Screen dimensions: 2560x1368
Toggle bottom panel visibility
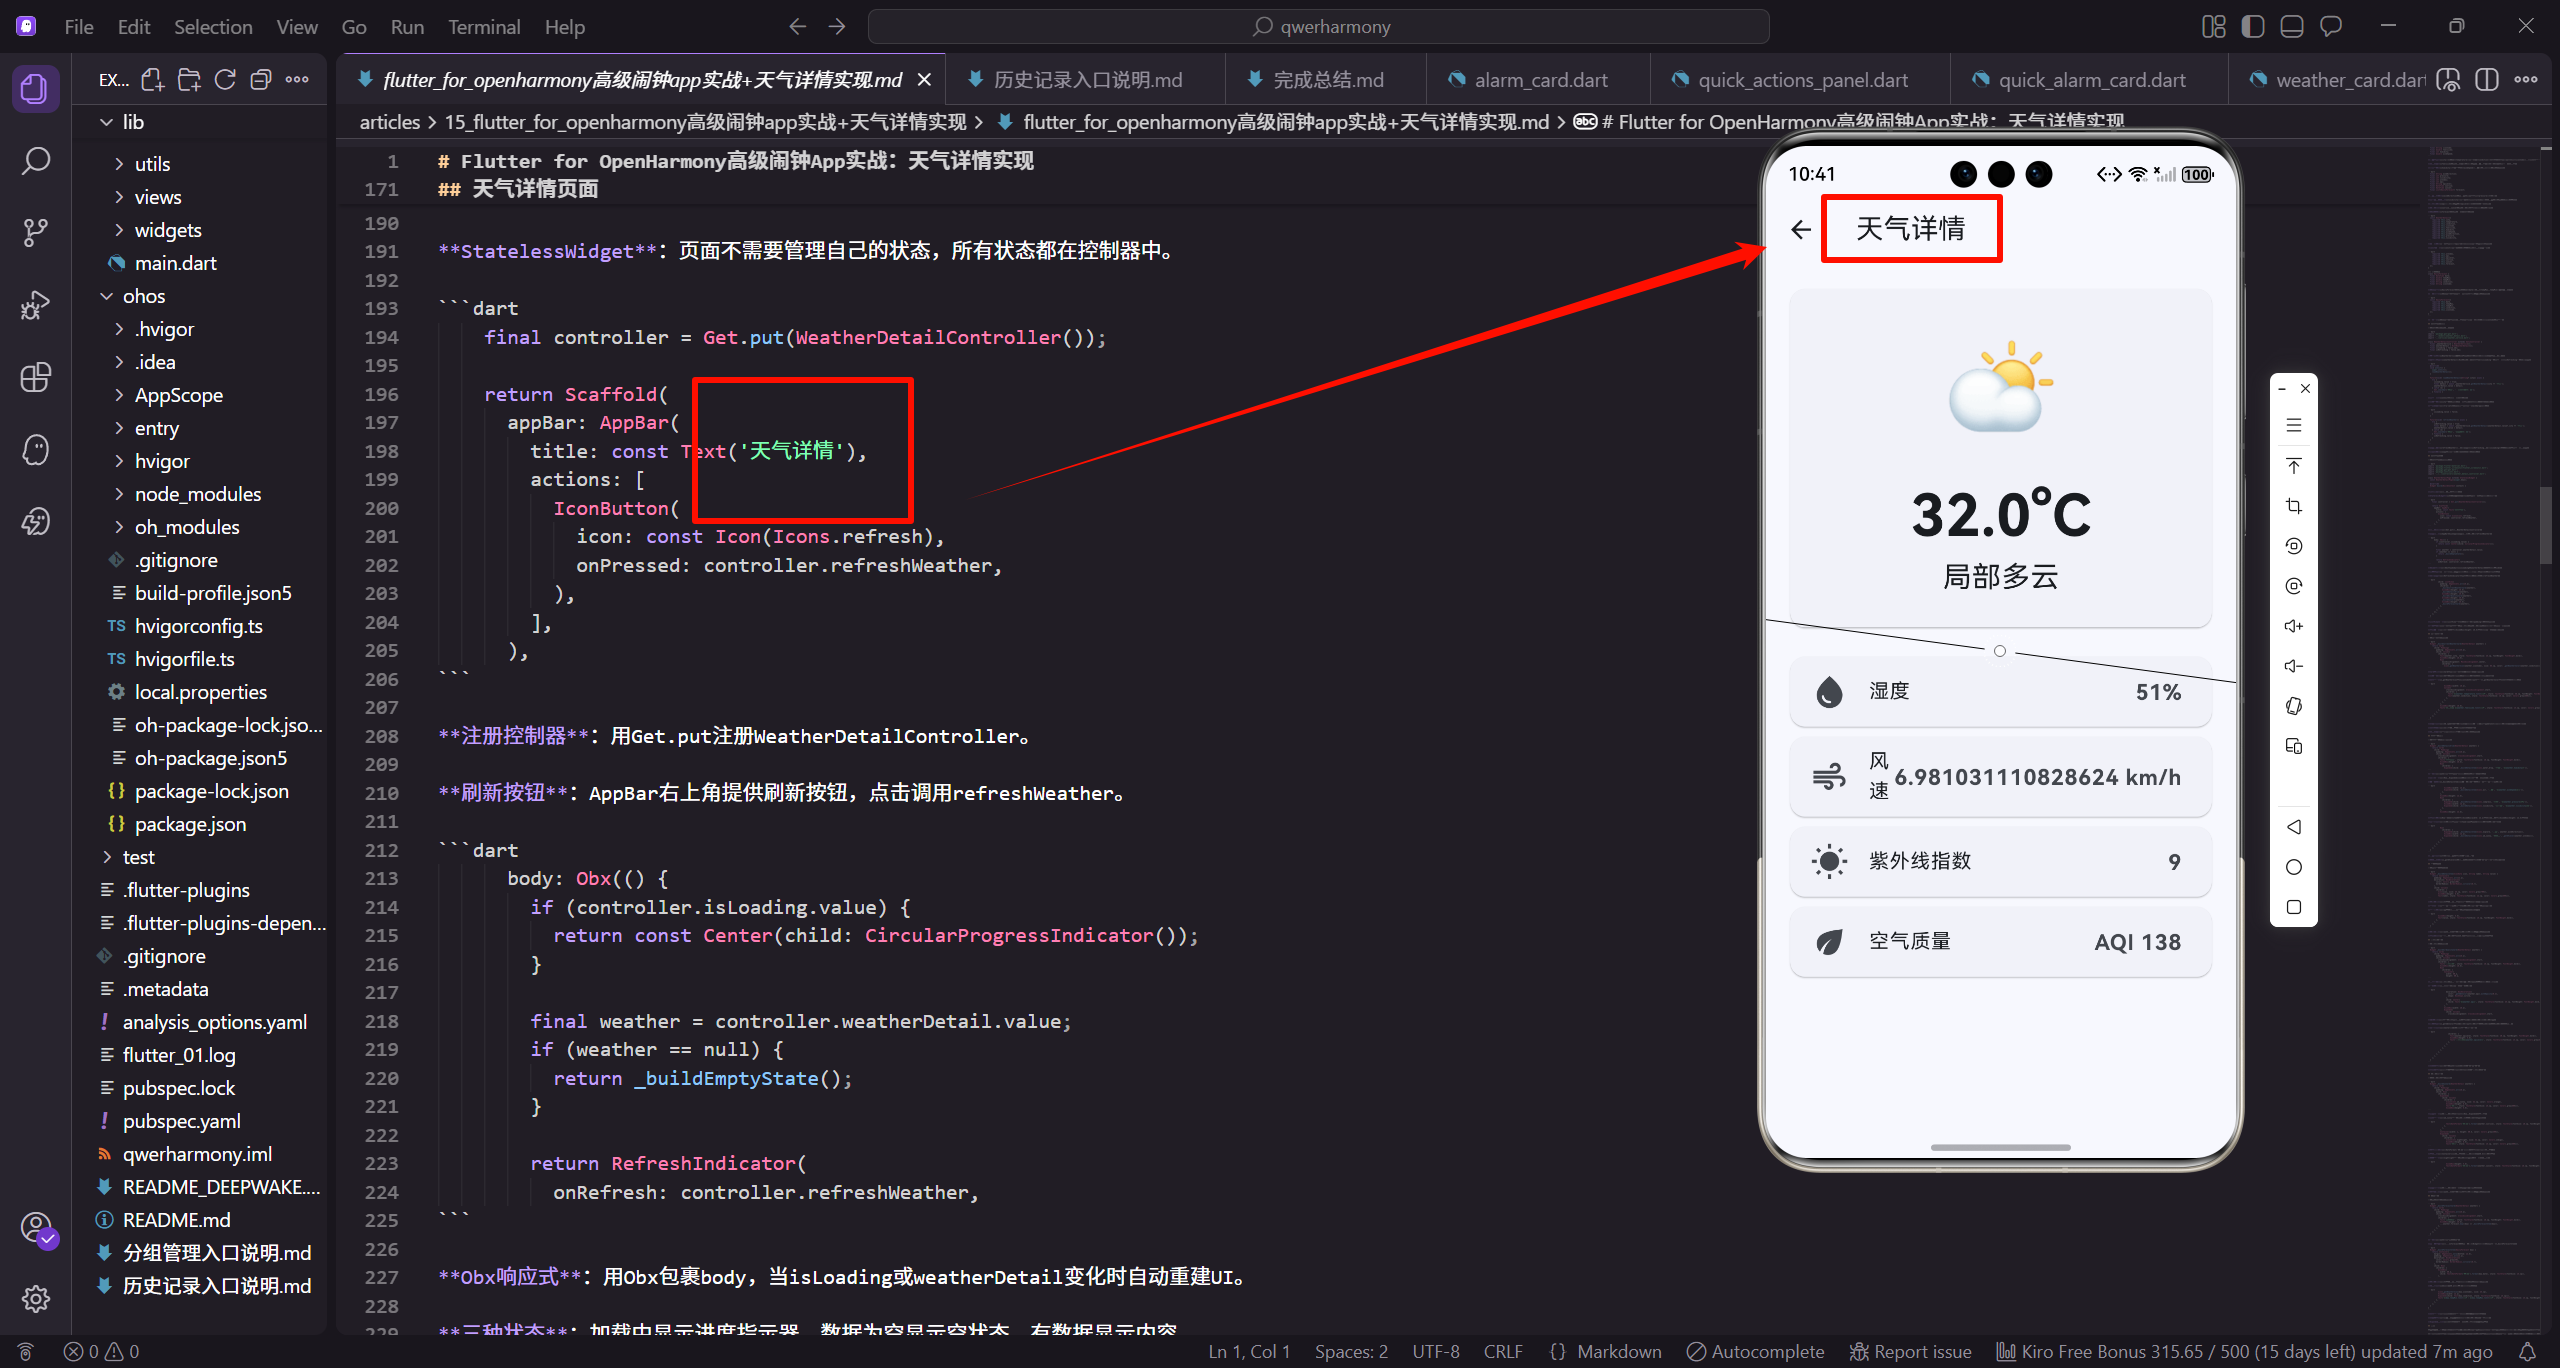pyautogui.click(x=2292, y=27)
